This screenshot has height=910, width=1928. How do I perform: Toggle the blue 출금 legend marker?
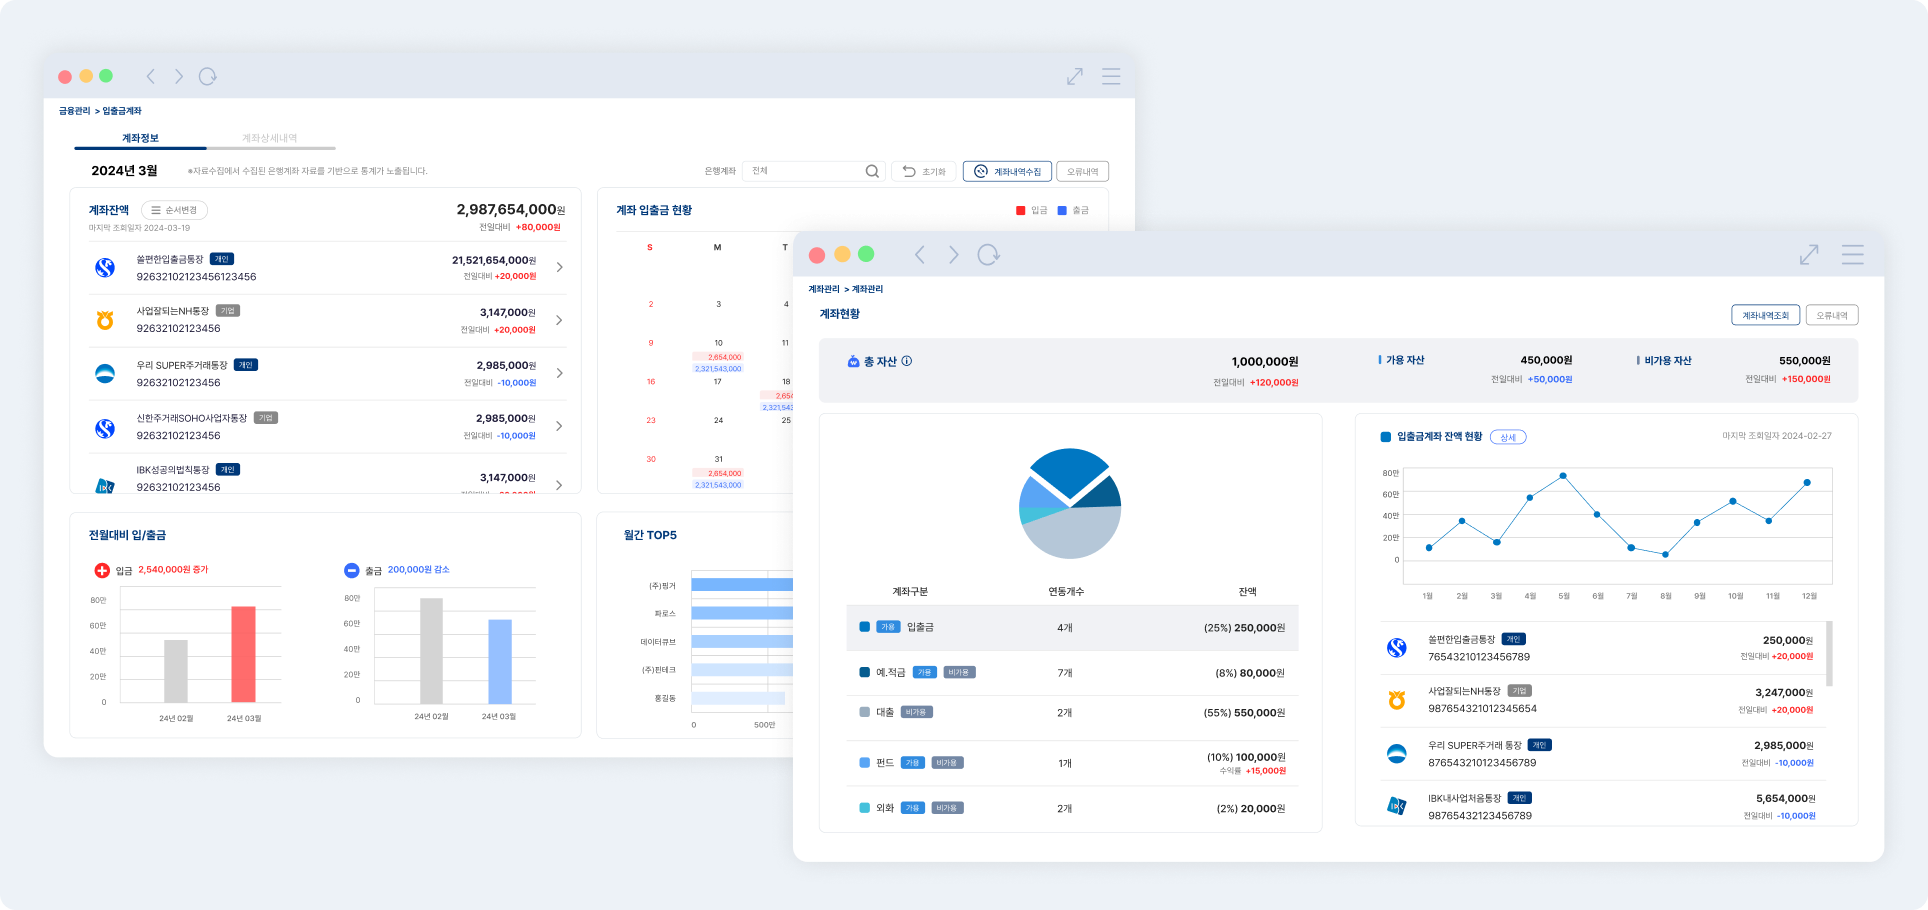point(1062,210)
